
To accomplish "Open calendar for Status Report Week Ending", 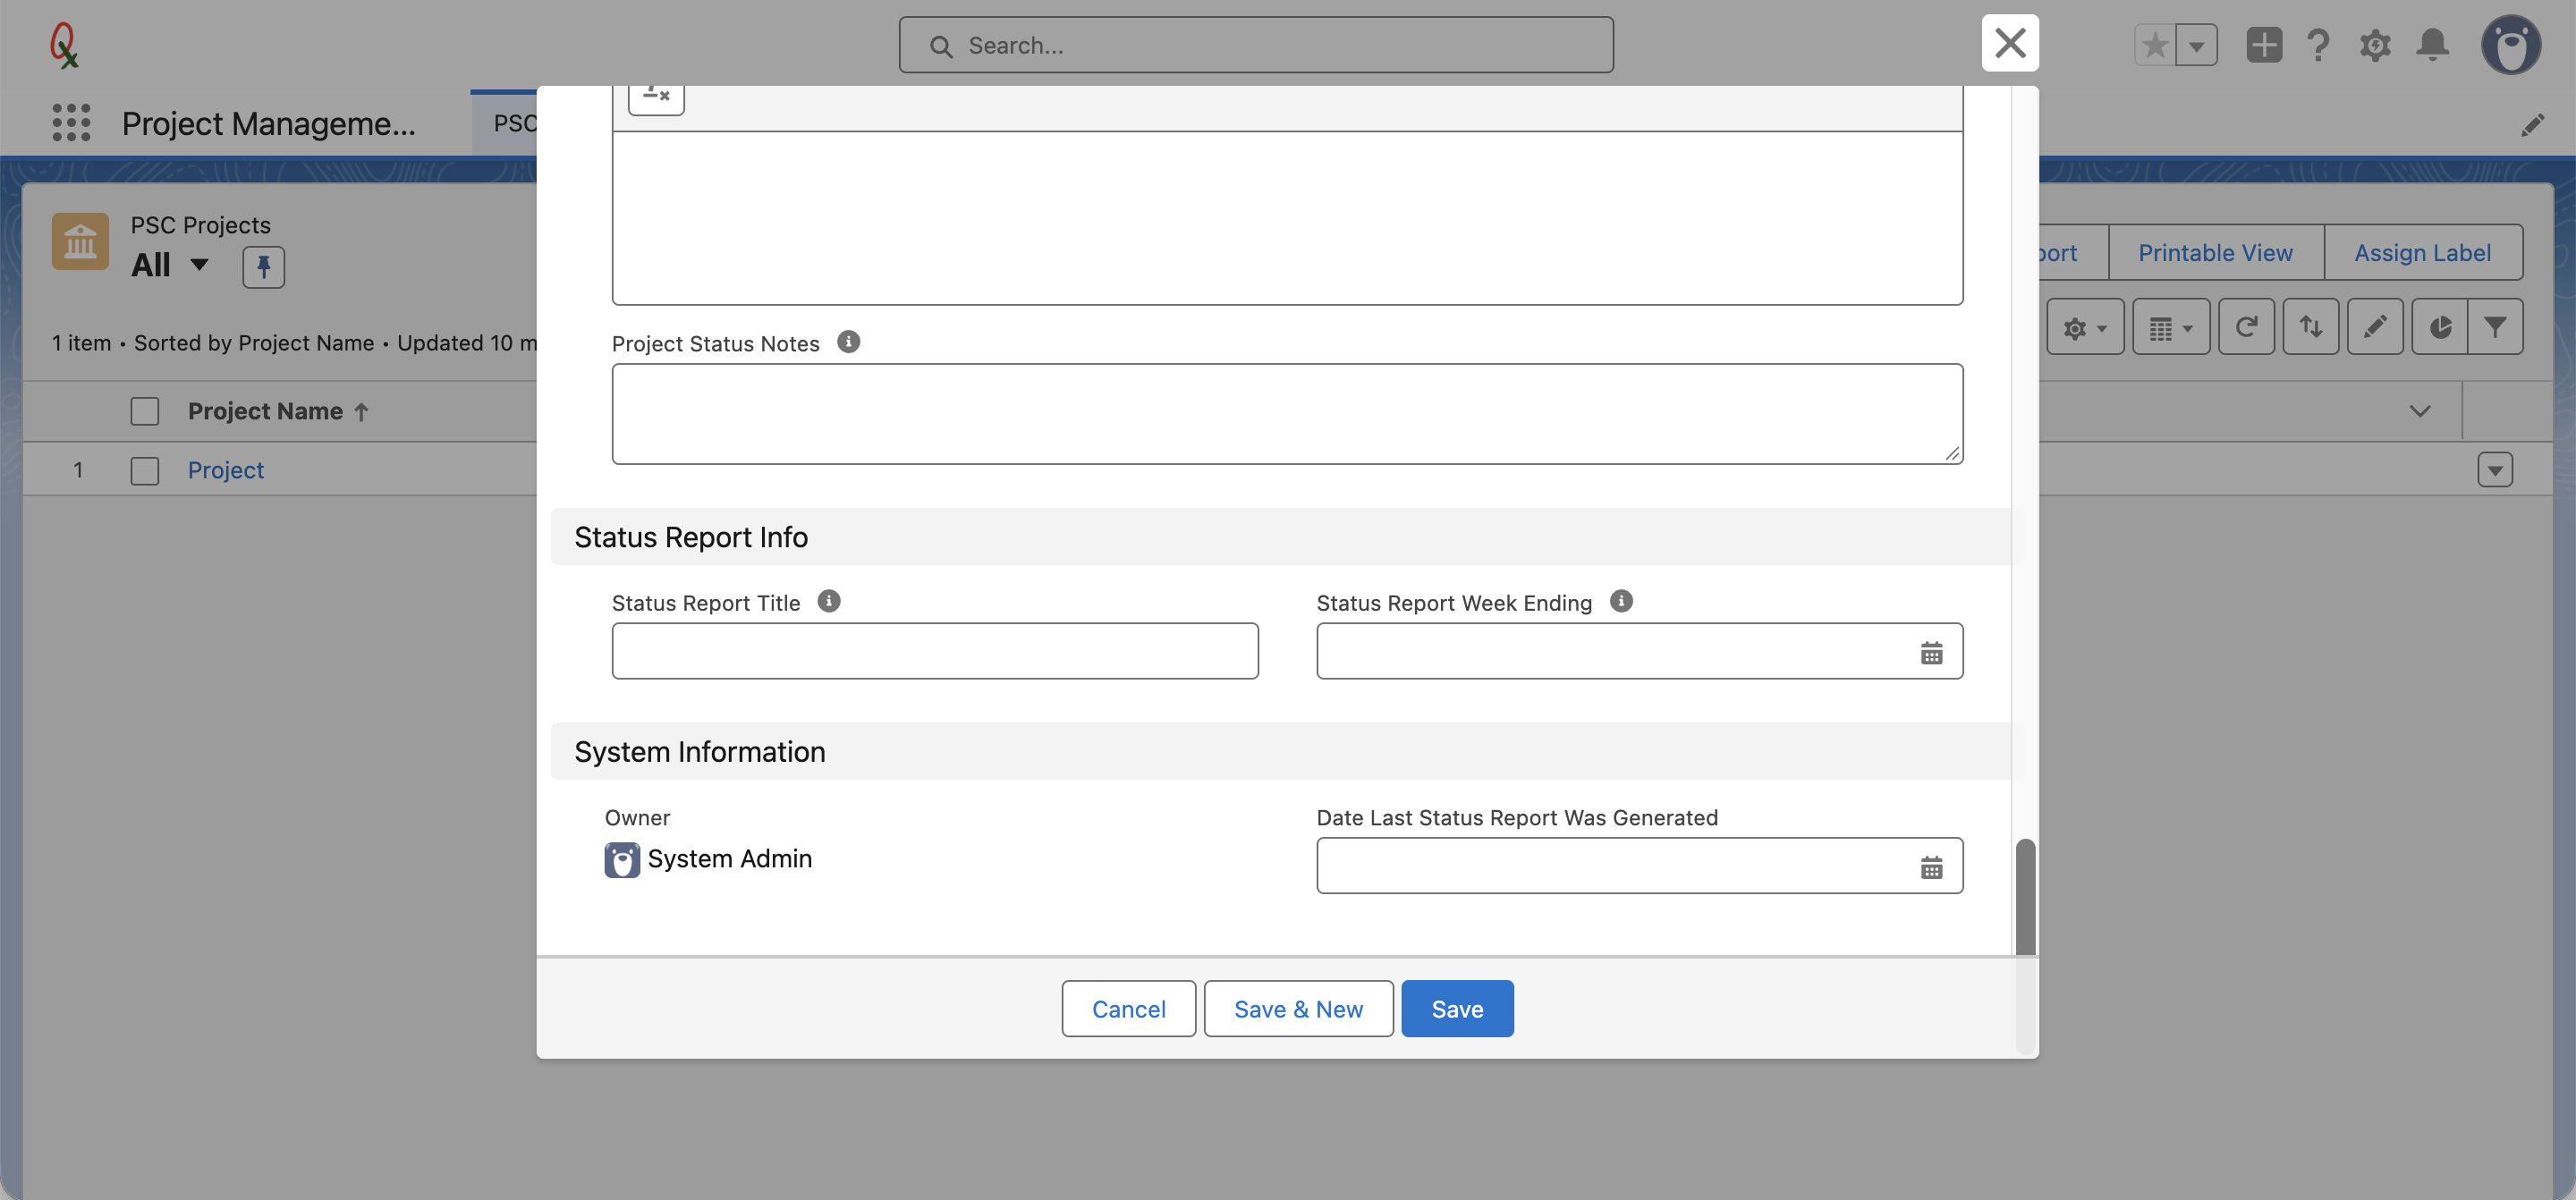I will tap(1931, 653).
